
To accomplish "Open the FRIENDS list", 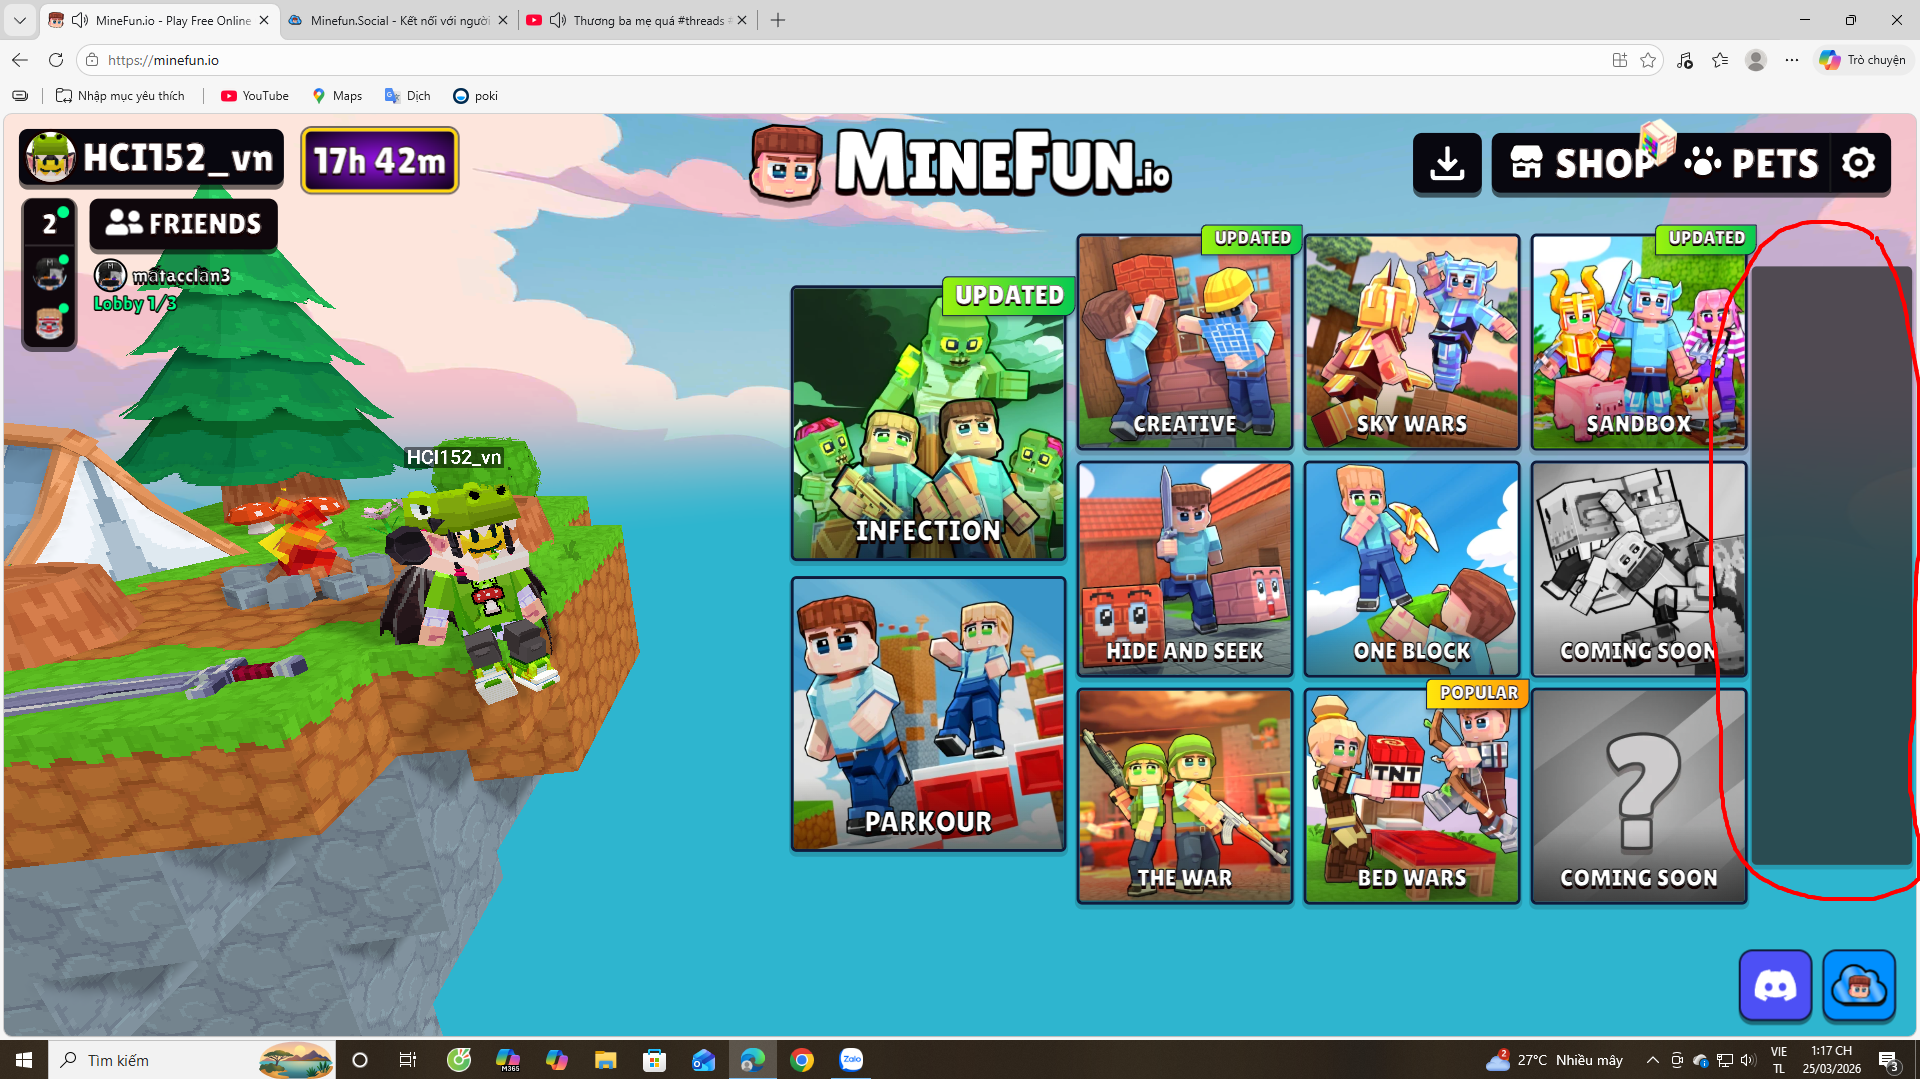I will [184, 224].
